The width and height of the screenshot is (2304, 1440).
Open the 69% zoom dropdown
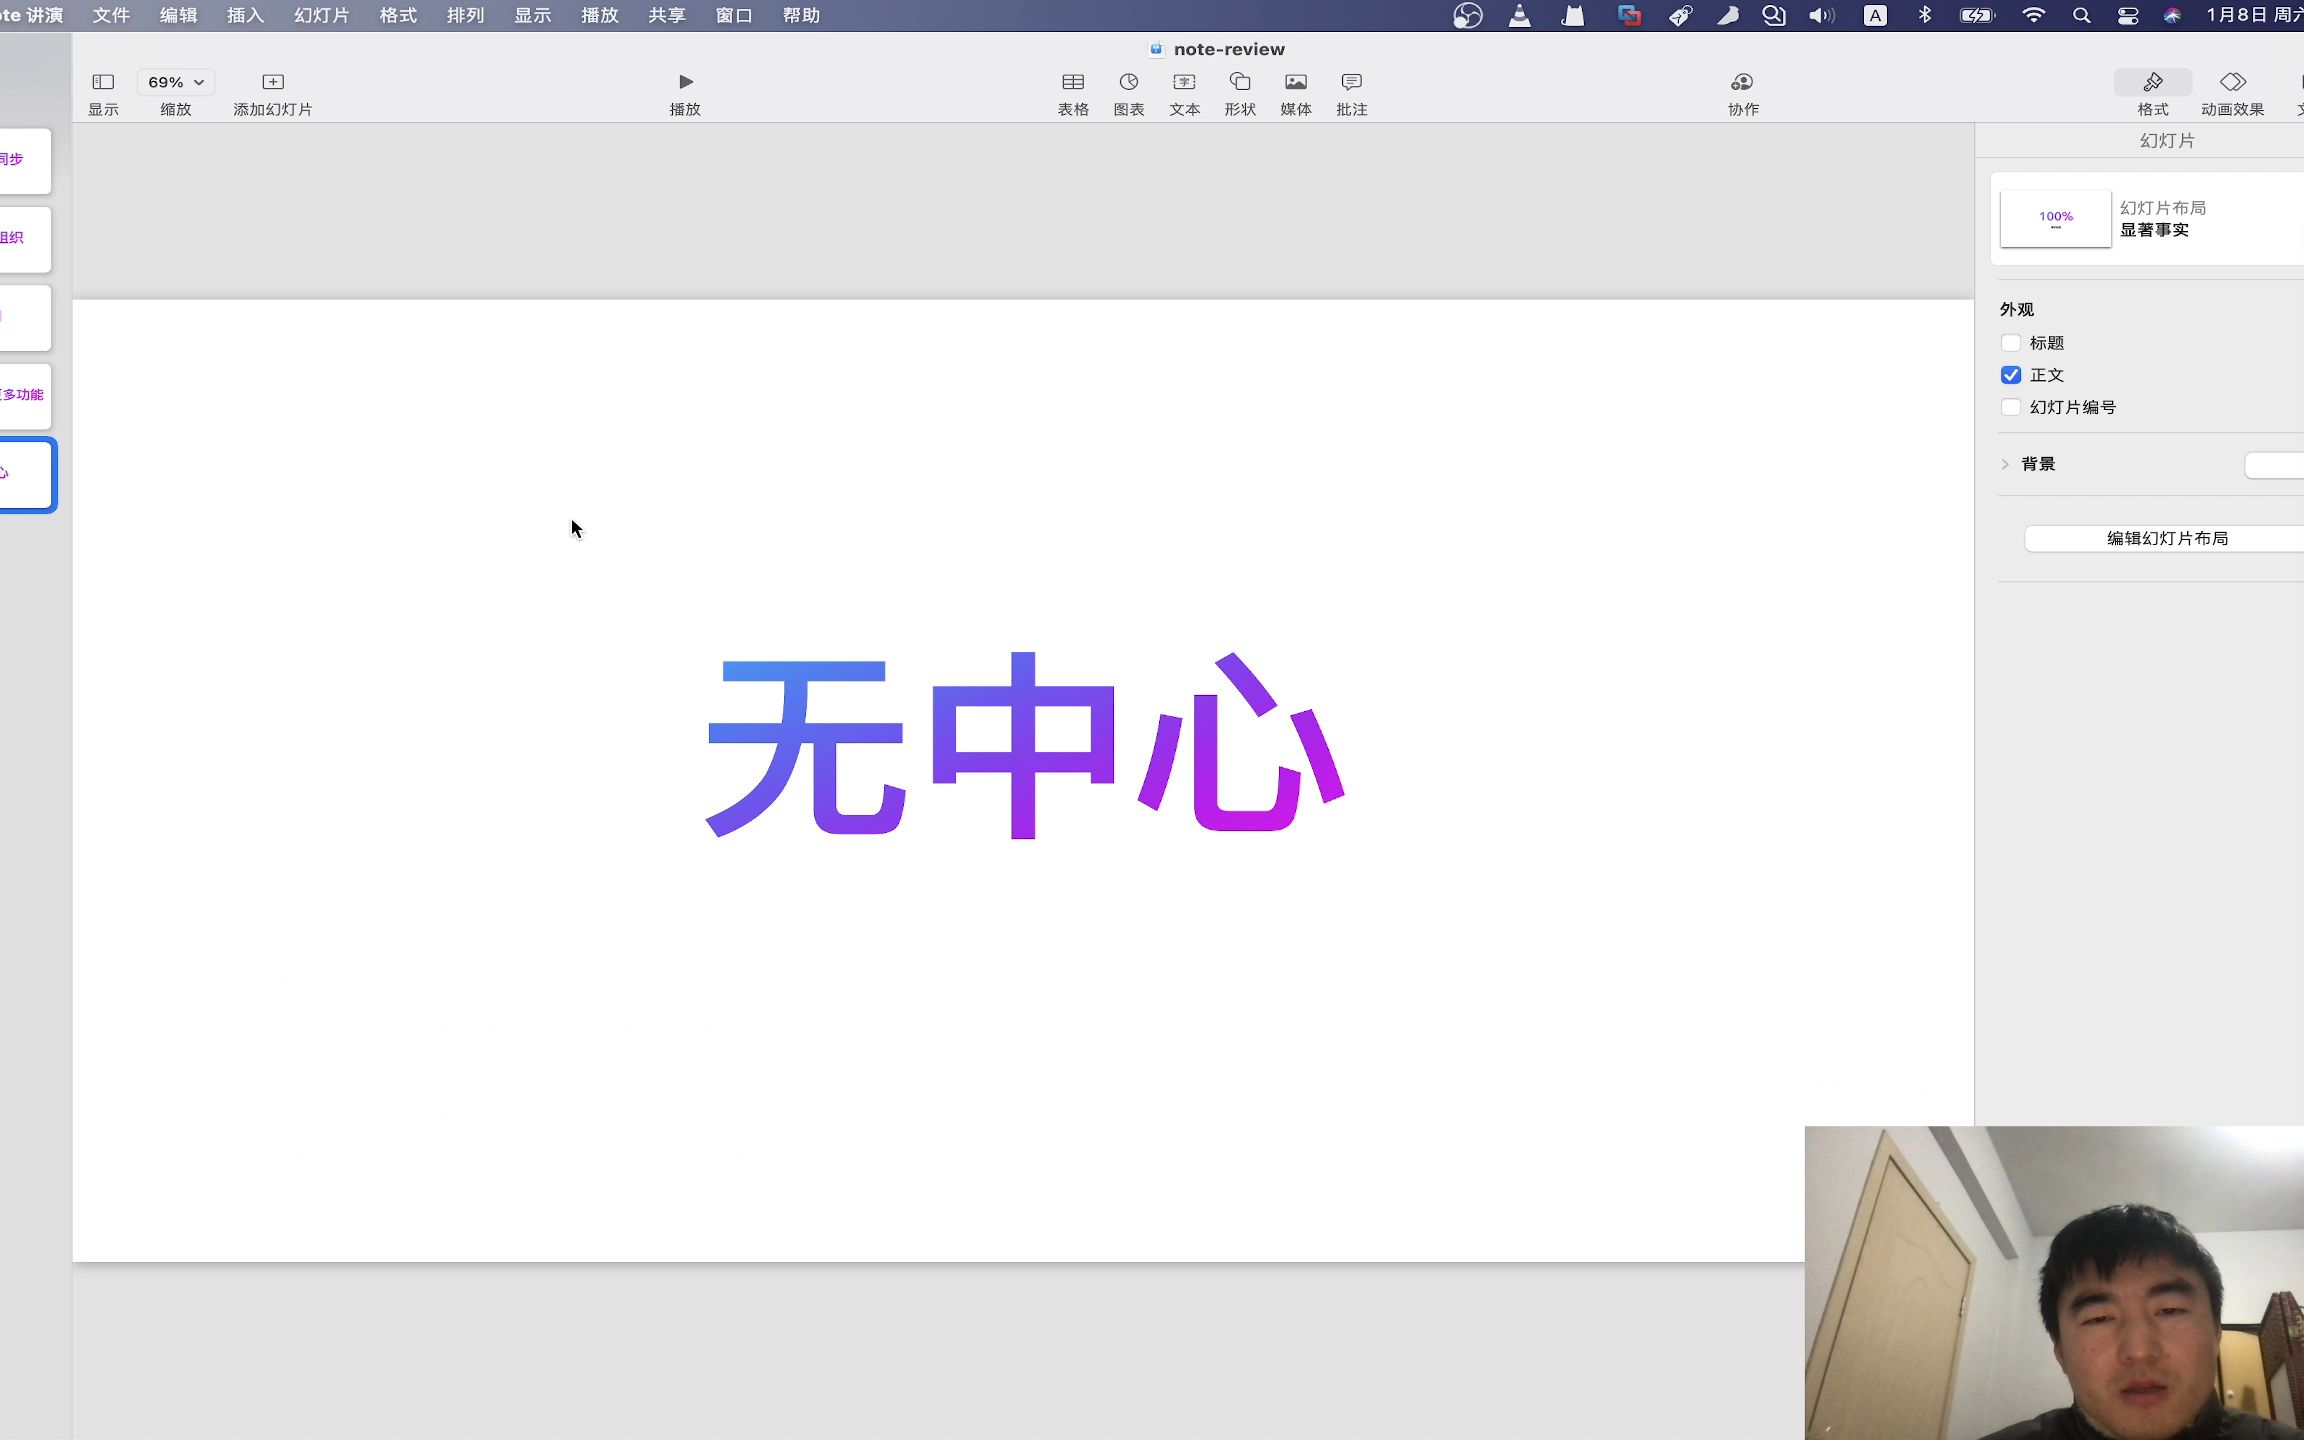tap(176, 82)
